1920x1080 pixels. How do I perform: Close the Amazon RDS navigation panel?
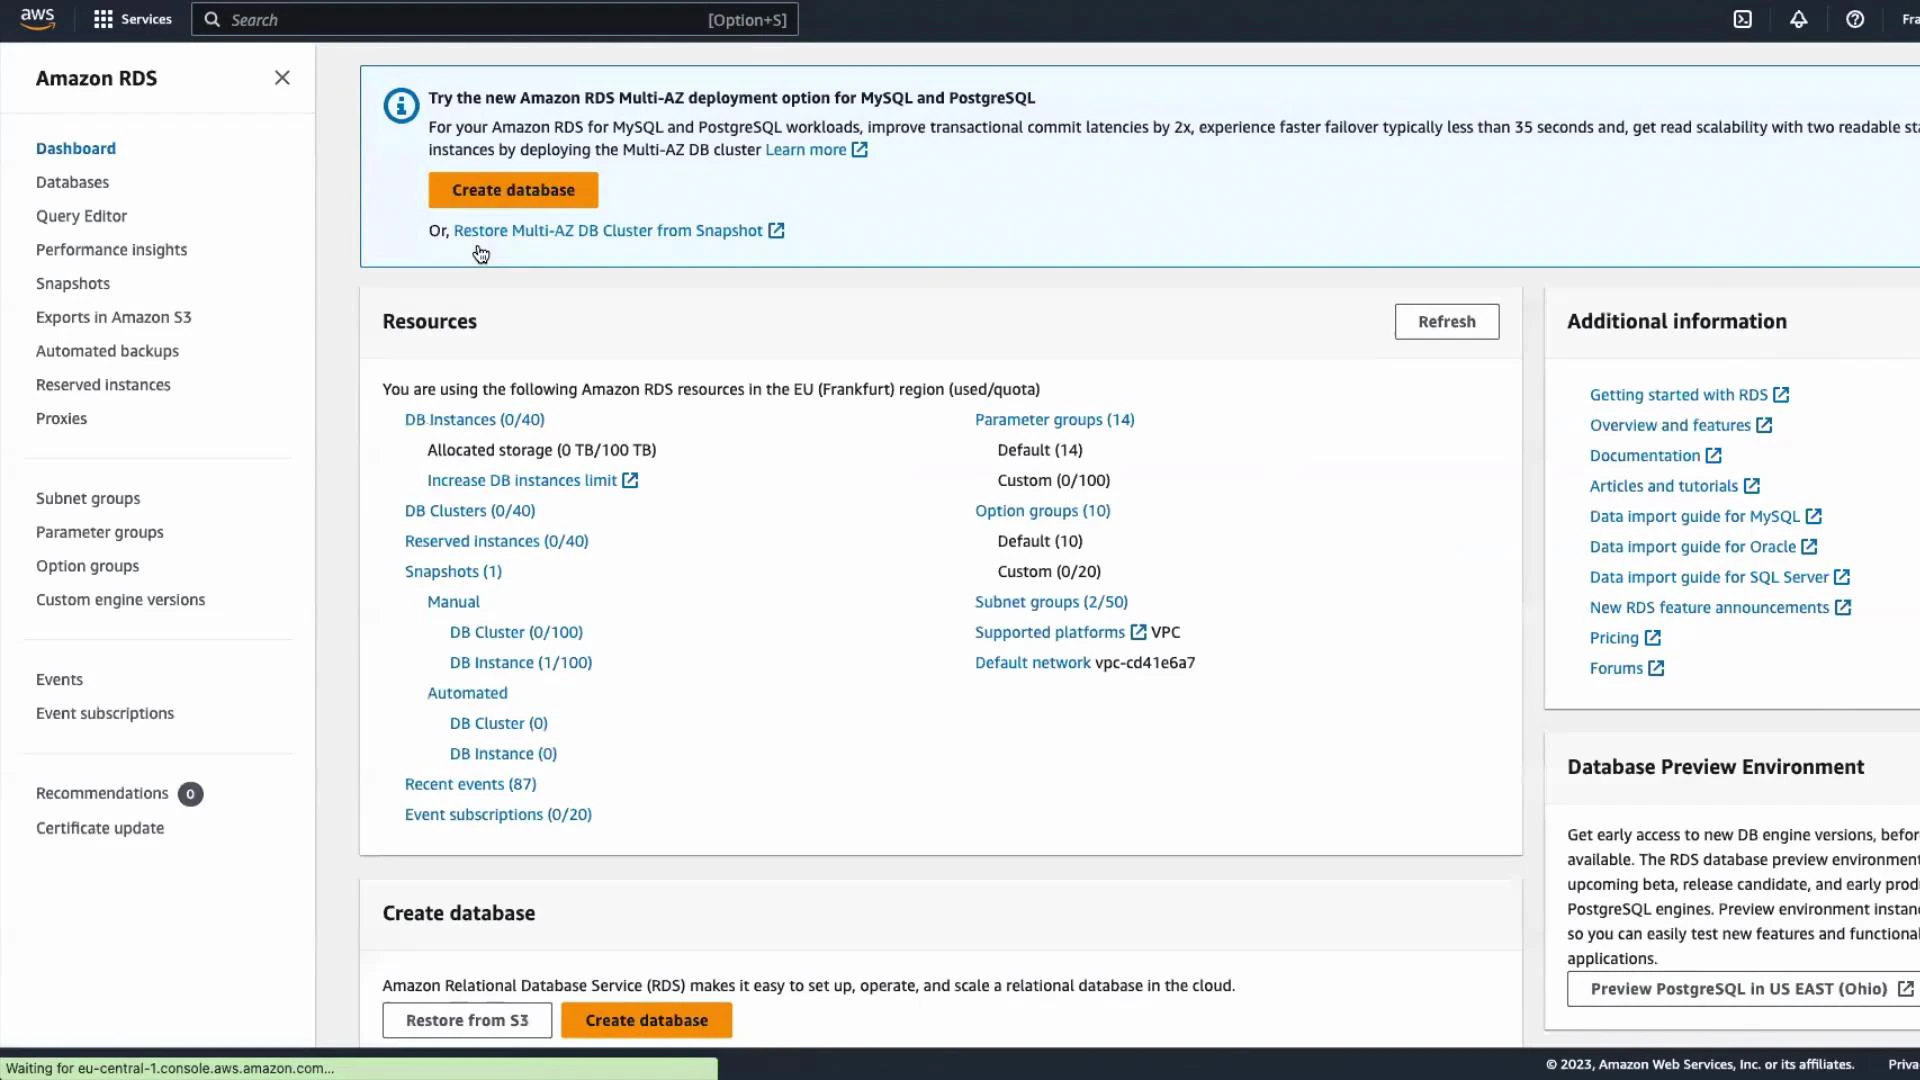tap(282, 77)
